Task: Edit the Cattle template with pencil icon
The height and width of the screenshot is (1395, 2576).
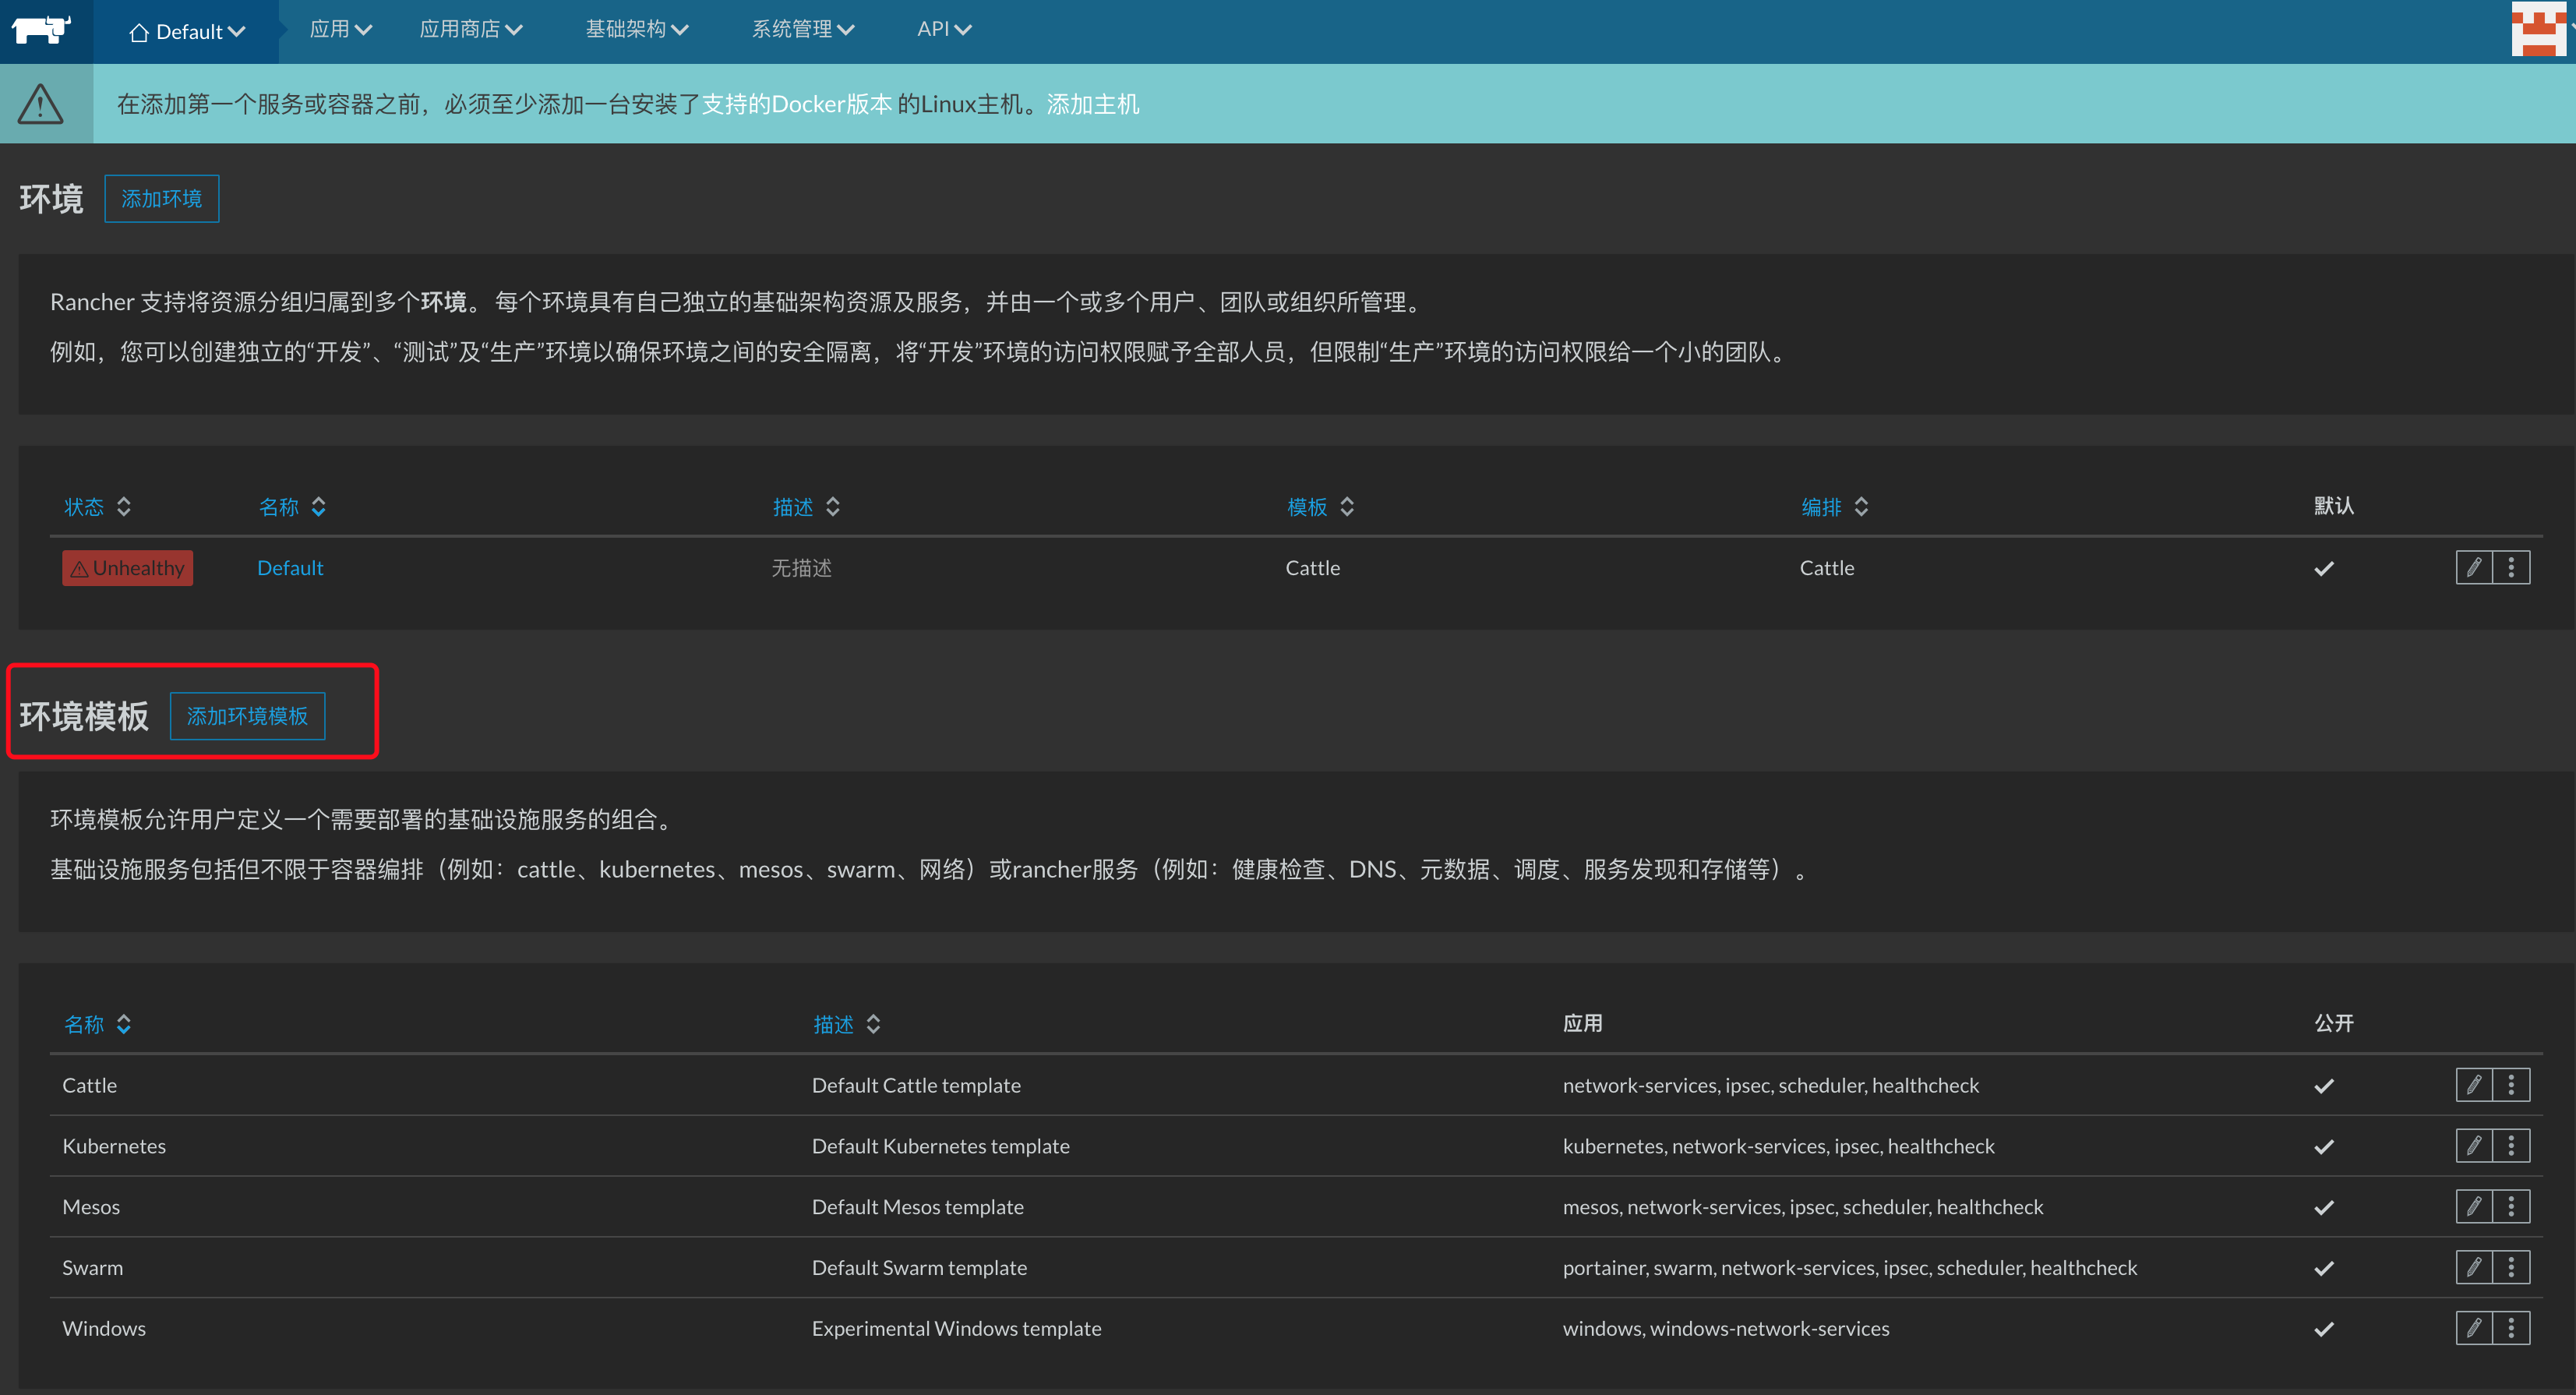Action: [x=2473, y=1085]
